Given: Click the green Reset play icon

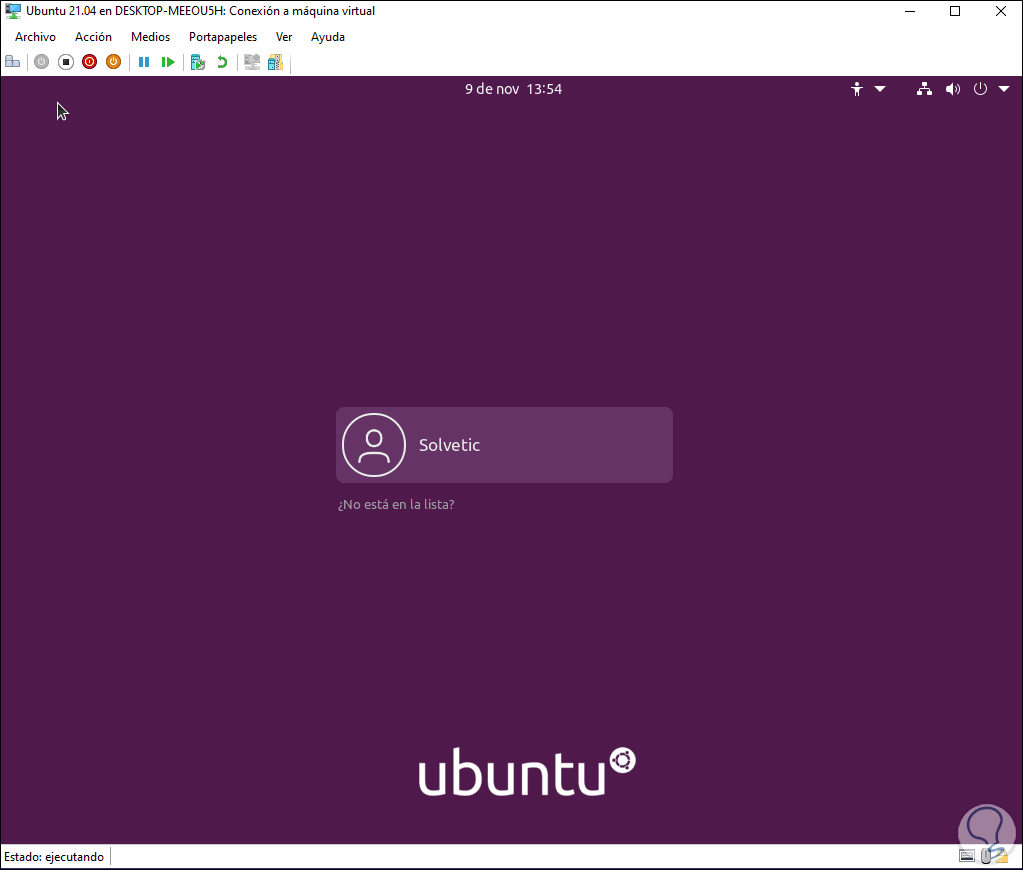Looking at the screenshot, I should [168, 62].
